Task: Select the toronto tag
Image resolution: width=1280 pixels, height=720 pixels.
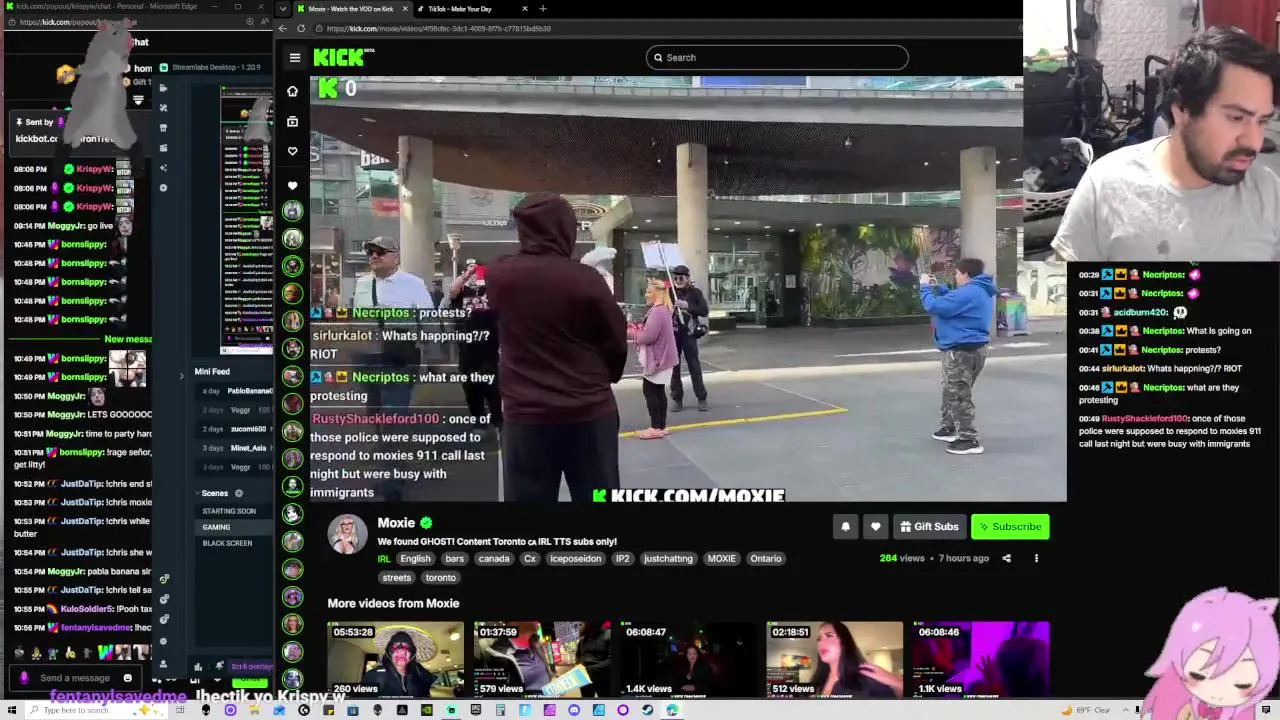Action: point(441,578)
